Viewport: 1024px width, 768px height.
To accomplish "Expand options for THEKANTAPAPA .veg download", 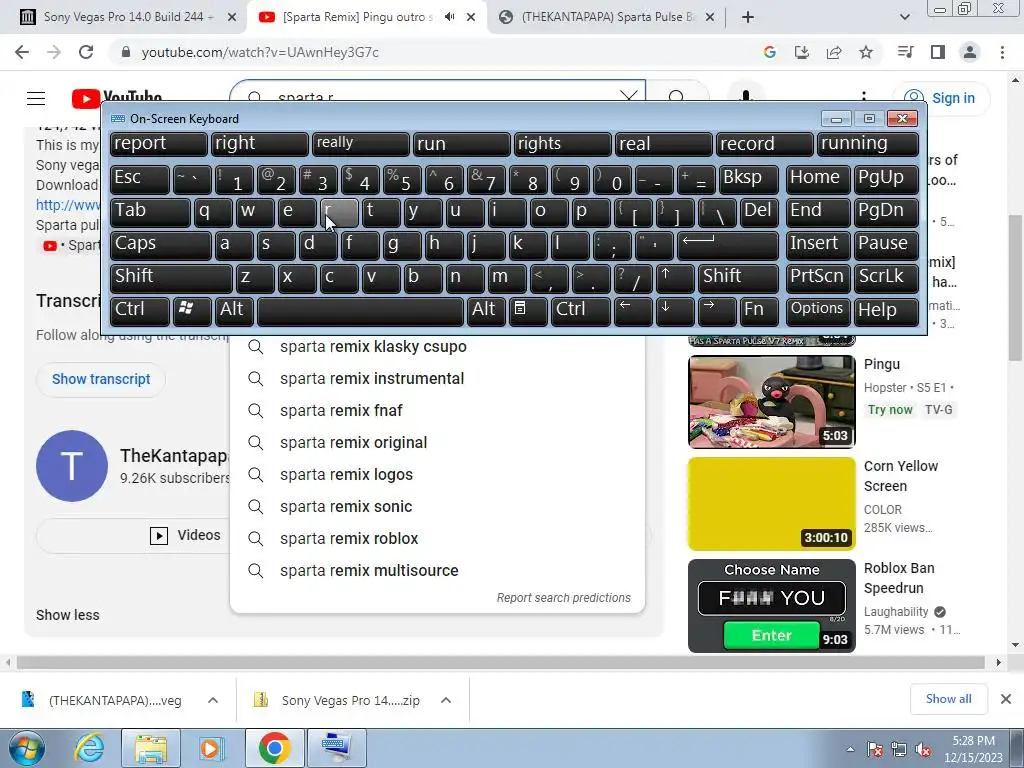I will coord(213,700).
